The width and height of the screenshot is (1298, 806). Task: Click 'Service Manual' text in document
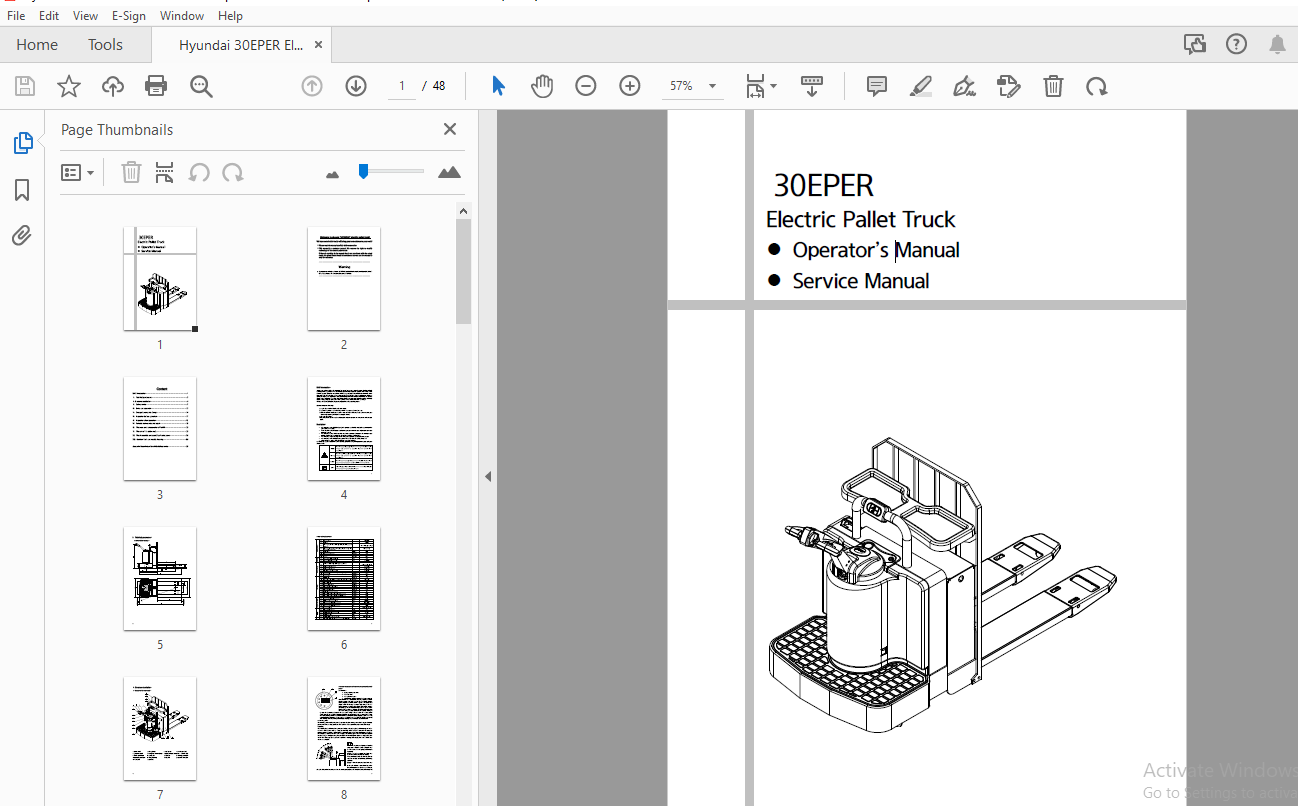point(861,281)
